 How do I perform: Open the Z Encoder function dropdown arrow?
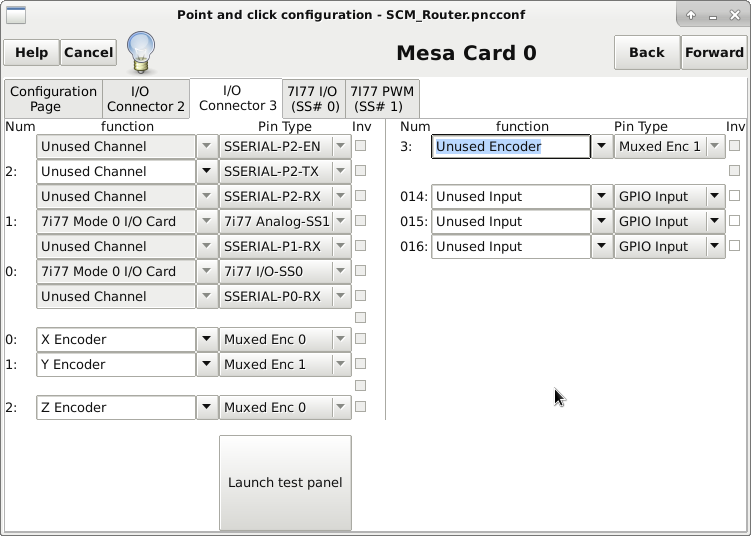(207, 408)
